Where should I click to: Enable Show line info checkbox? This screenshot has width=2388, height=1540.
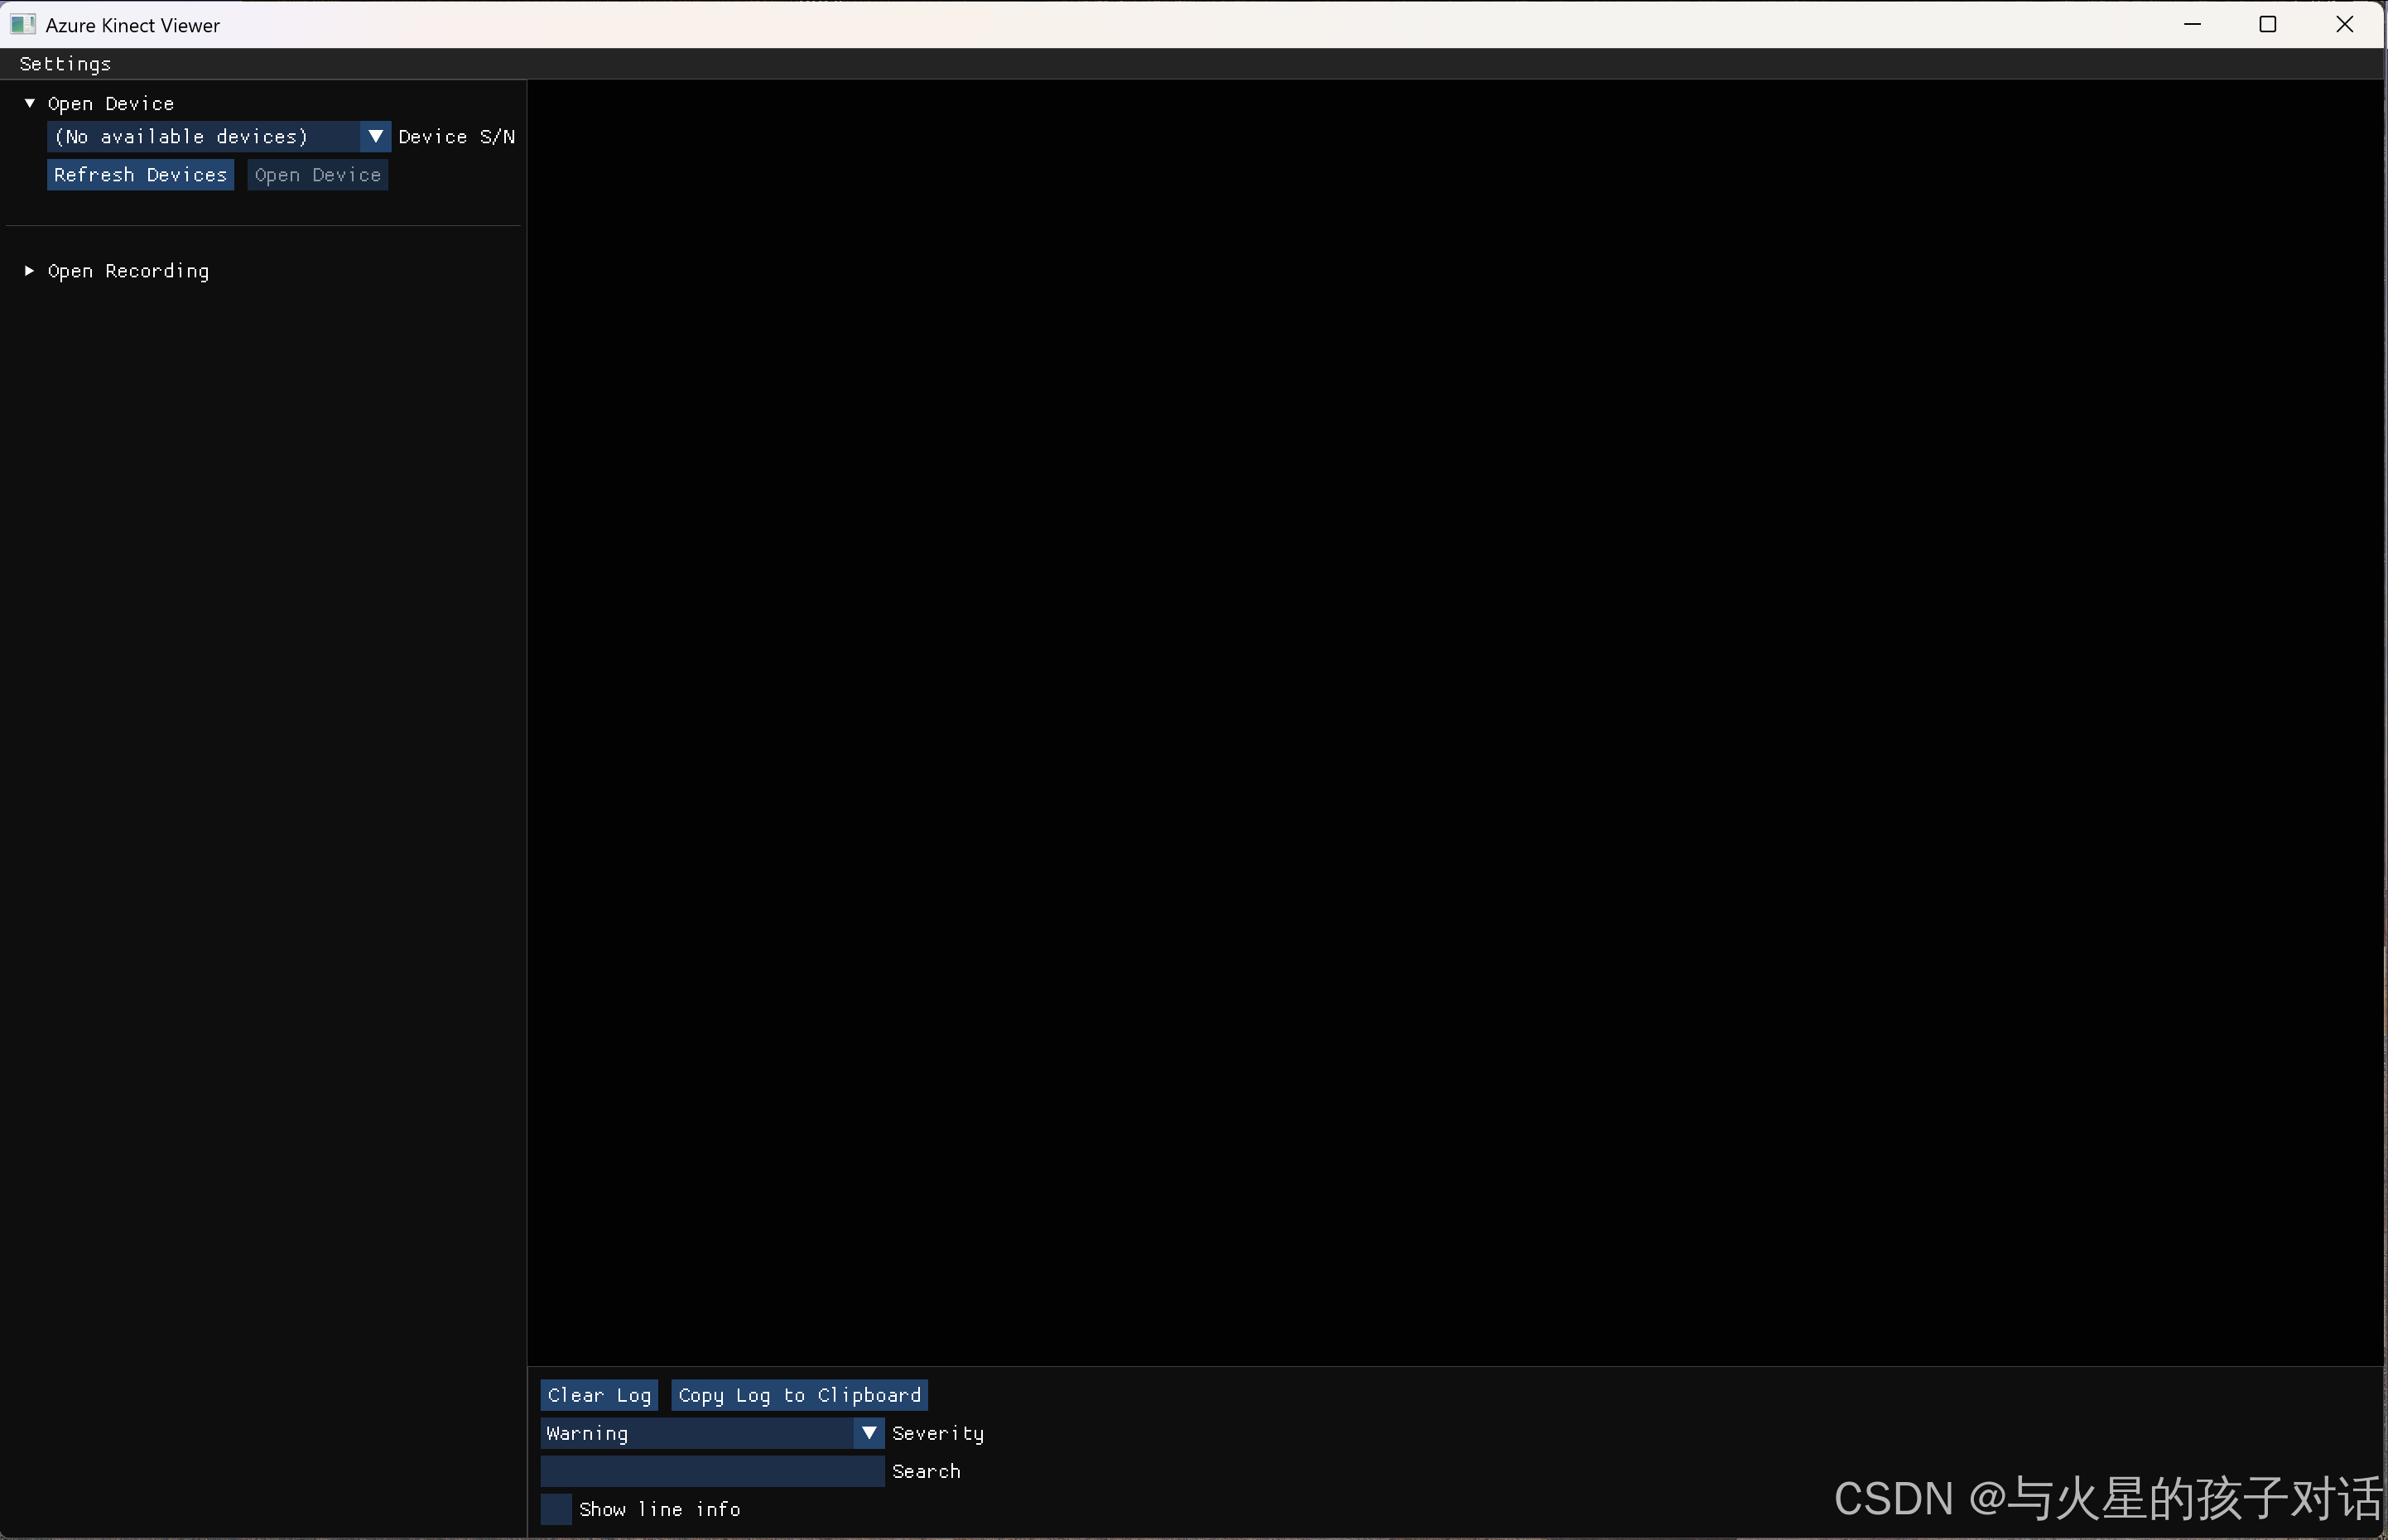click(x=556, y=1509)
